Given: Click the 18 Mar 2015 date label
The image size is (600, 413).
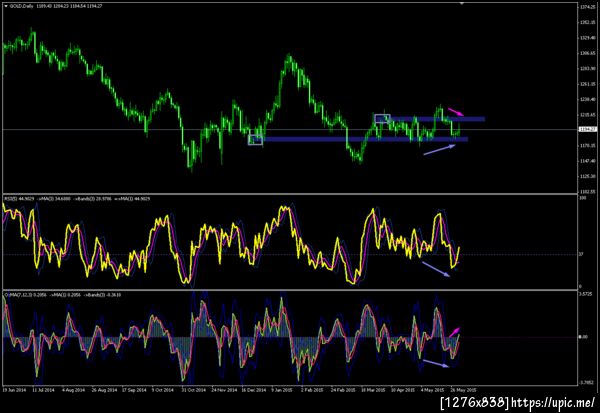Looking at the screenshot, I should pyautogui.click(x=373, y=390).
